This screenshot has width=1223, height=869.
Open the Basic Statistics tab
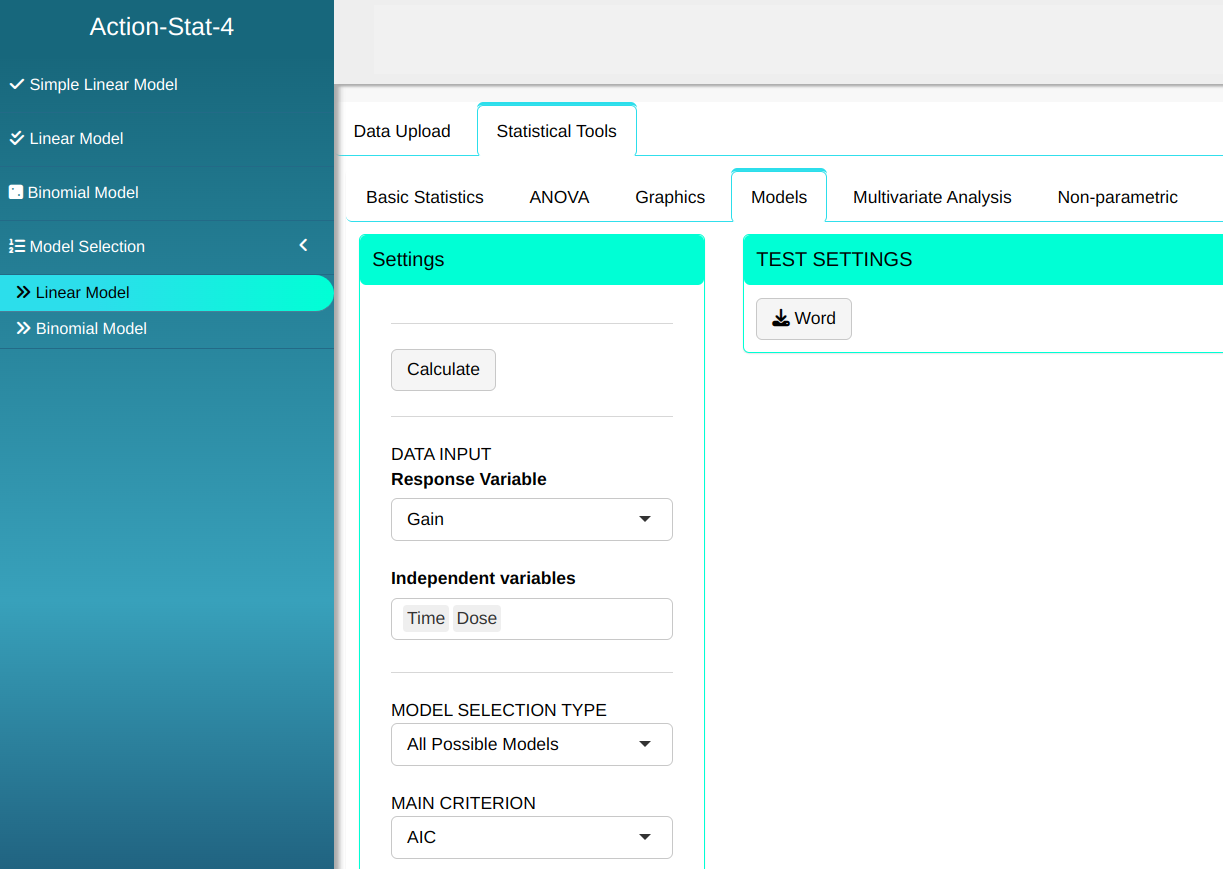(x=425, y=197)
